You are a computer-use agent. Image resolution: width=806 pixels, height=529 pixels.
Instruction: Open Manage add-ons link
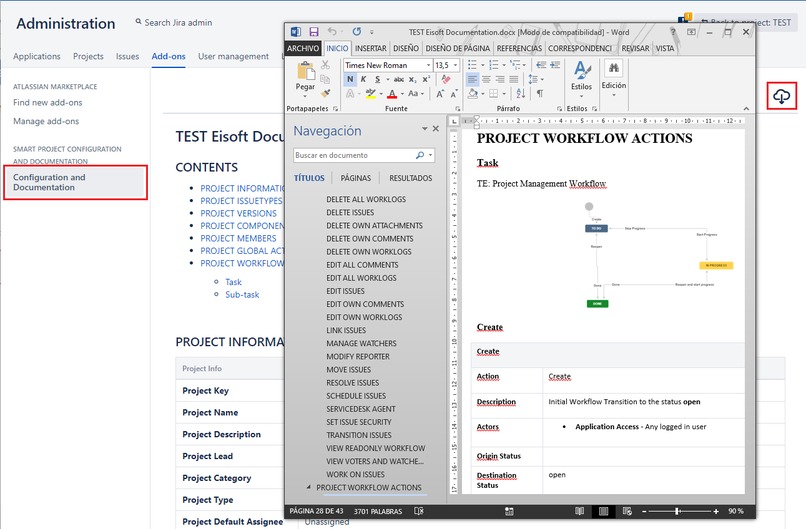point(46,121)
